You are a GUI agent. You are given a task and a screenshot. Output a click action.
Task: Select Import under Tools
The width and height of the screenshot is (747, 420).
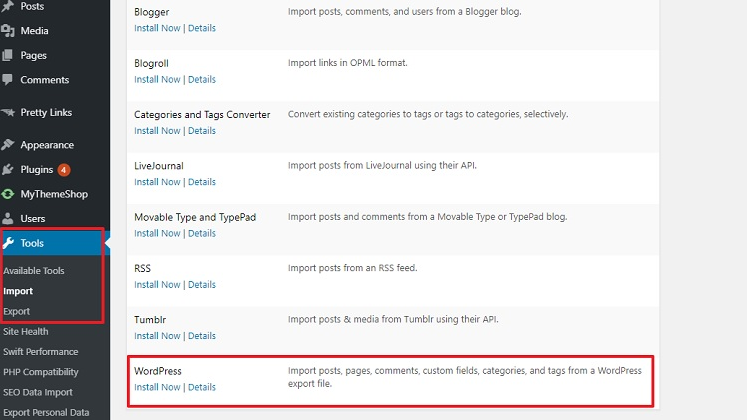(x=18, y=291)
